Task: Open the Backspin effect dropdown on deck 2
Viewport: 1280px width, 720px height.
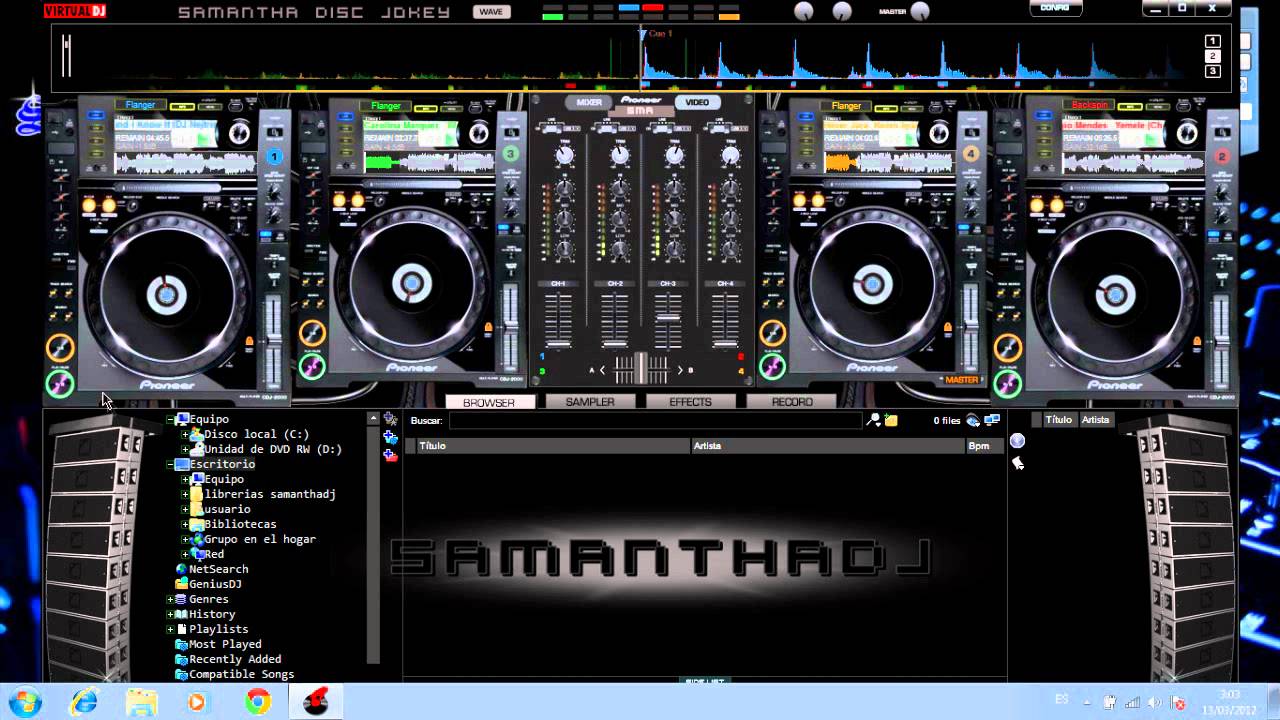Action: (1089, 105)
